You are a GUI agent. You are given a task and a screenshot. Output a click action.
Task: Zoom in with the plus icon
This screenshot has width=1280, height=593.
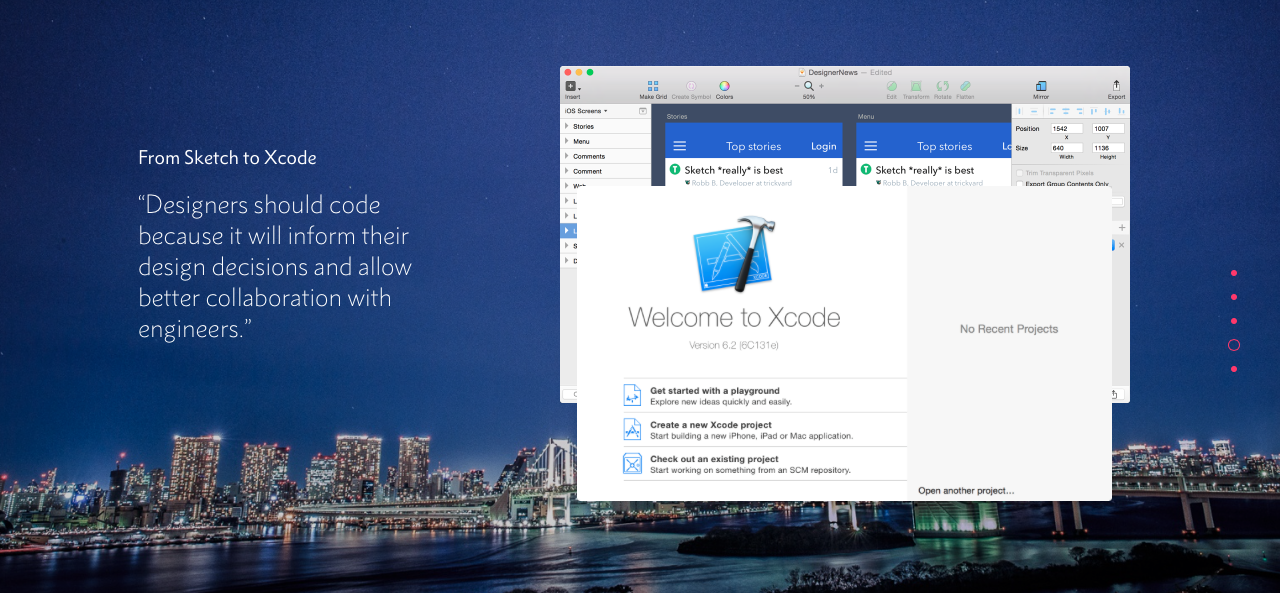[821, 86]
